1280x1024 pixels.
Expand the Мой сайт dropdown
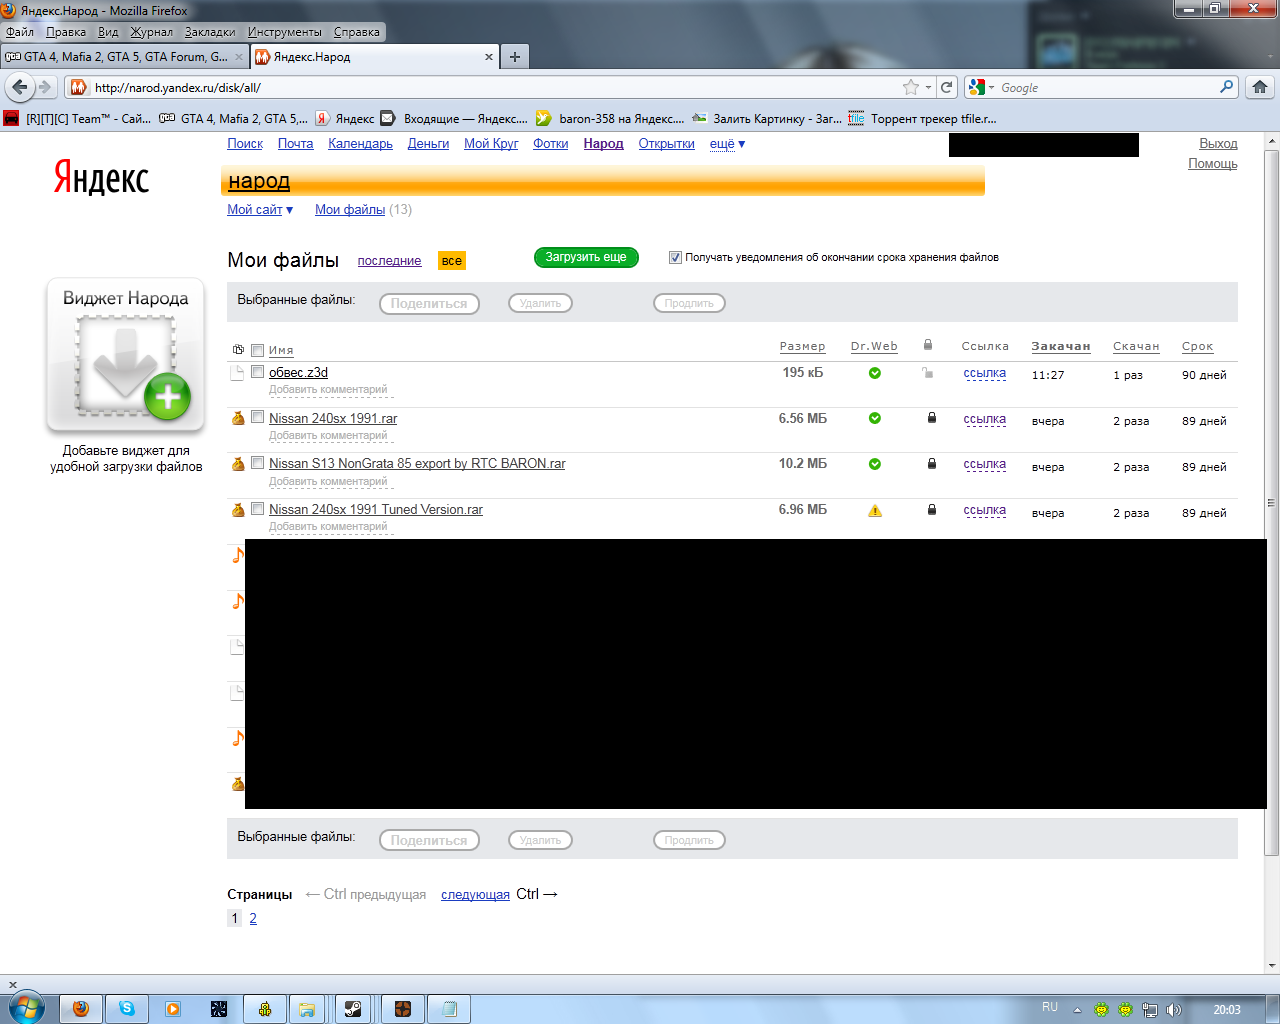pyautogui.click(x=260, y=210)
